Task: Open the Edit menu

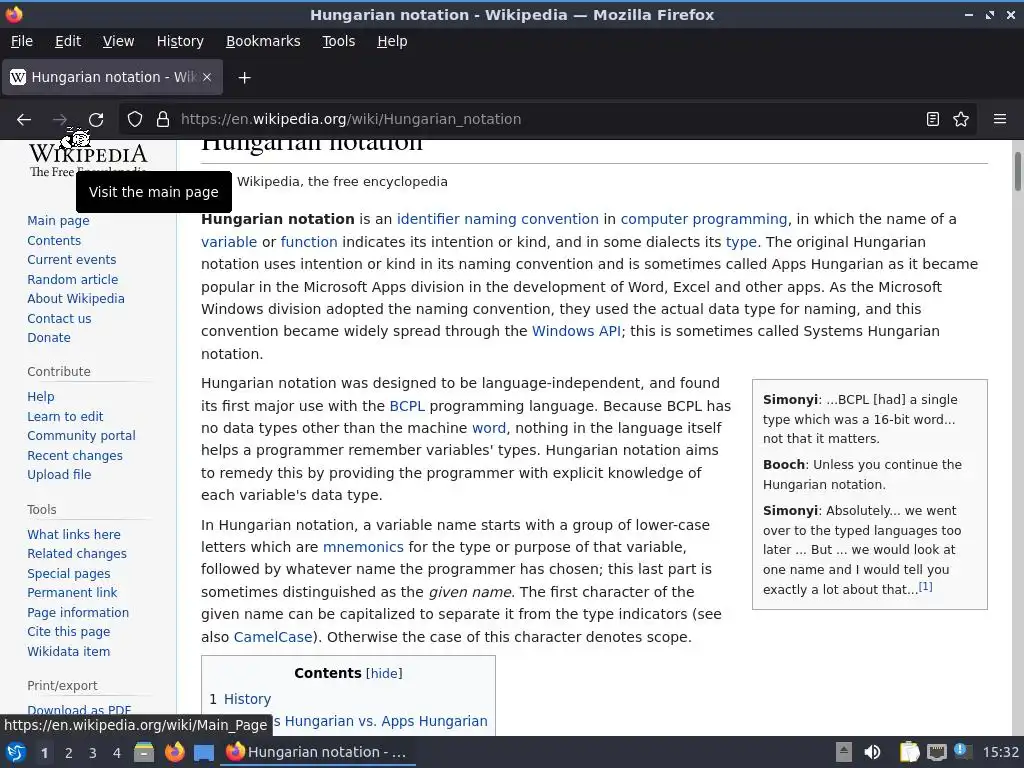Action: [68, 41]
